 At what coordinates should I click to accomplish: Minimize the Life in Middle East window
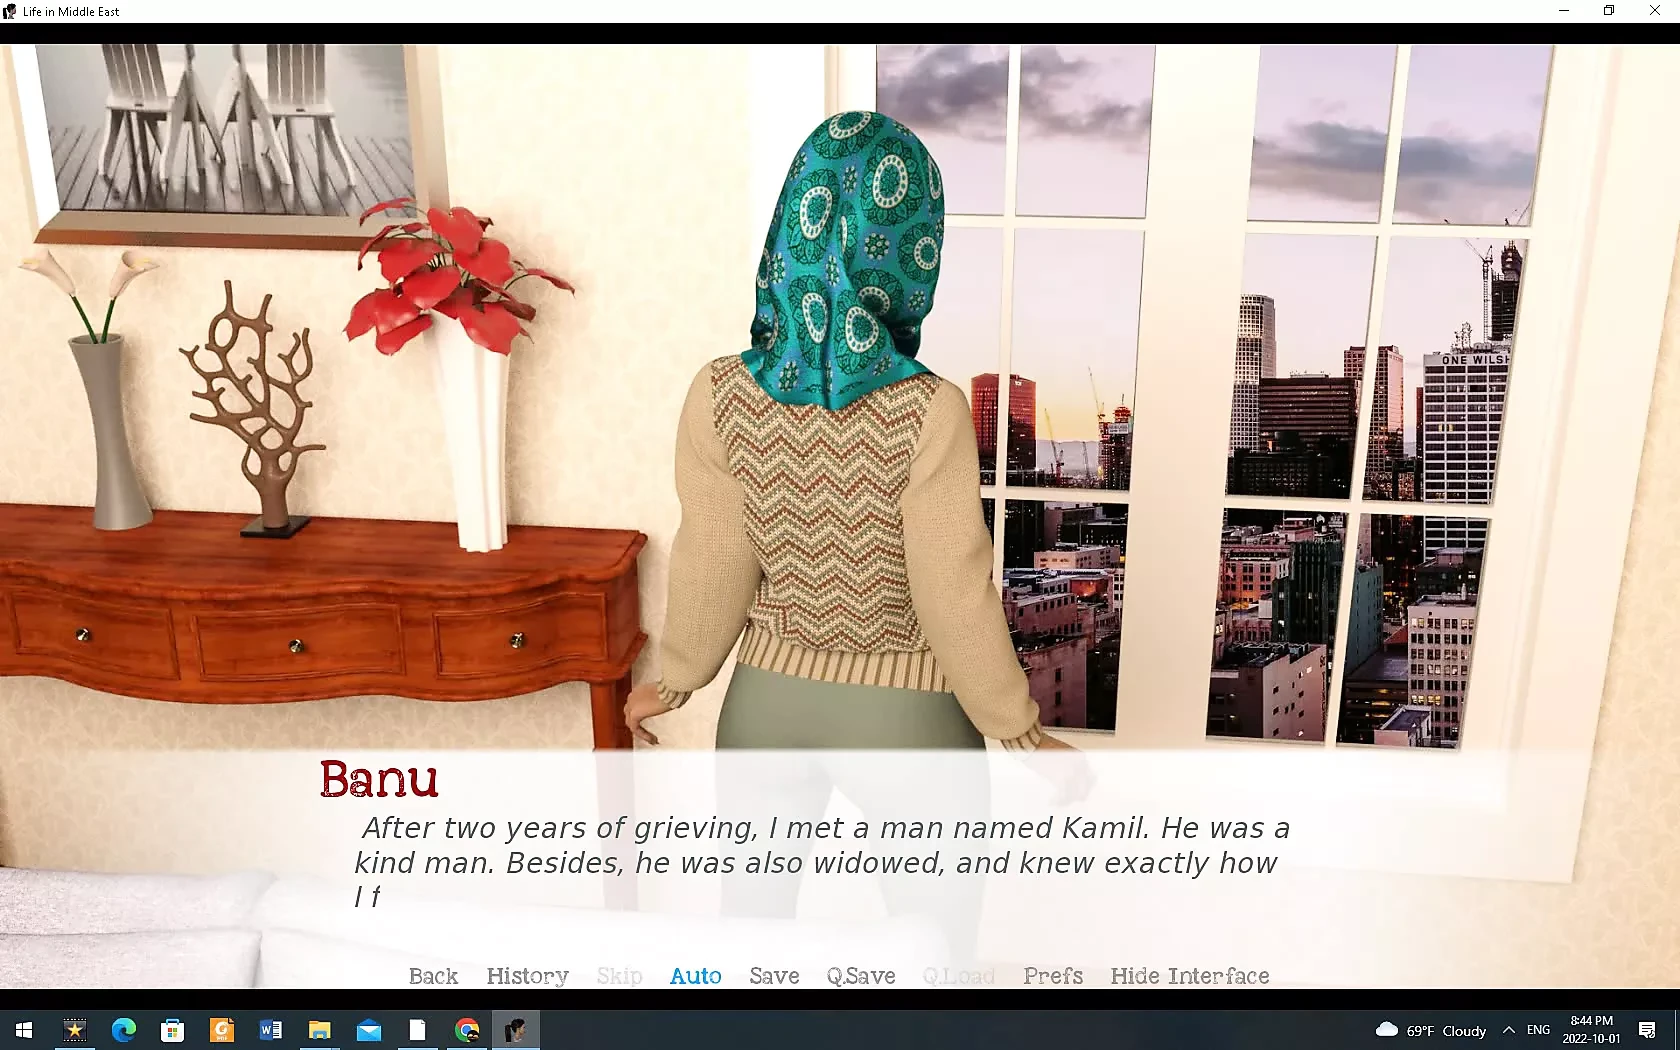(x=1563, y=11)
